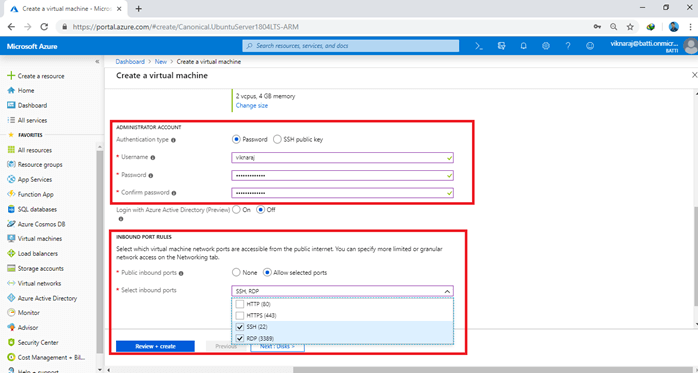Image resolution: width=698 pixels, height=373 pixels.
Task: Set Azure Active Directory login to On
Action: [x=236, y=210]
